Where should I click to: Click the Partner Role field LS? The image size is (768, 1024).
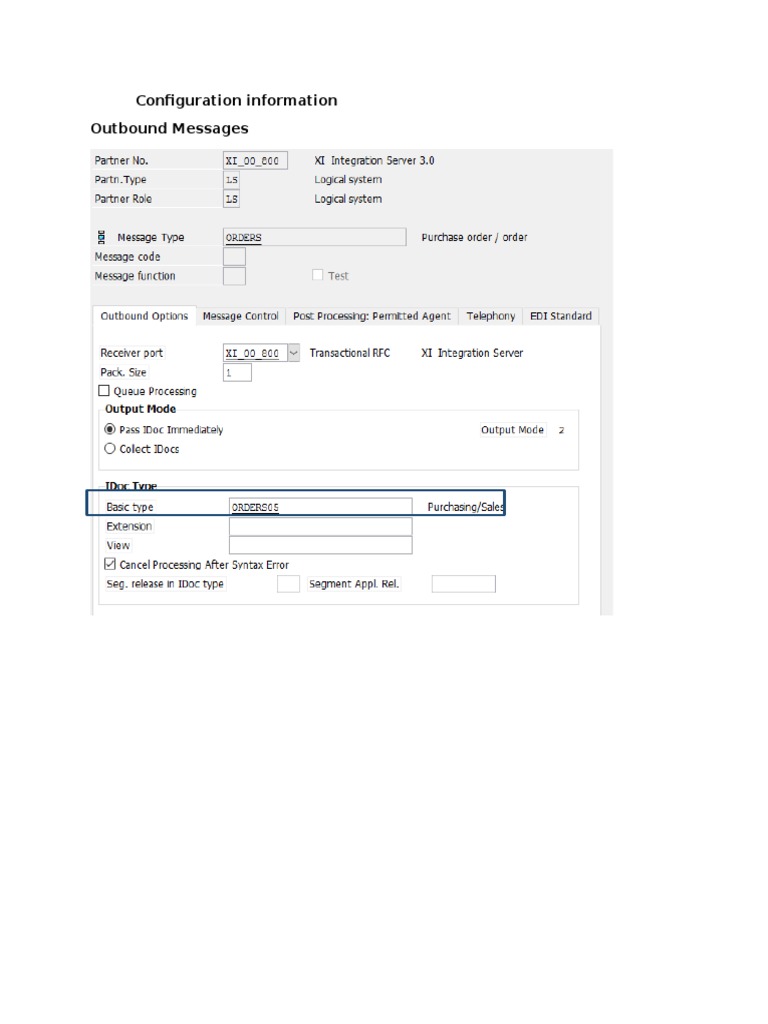coord(231,199)
